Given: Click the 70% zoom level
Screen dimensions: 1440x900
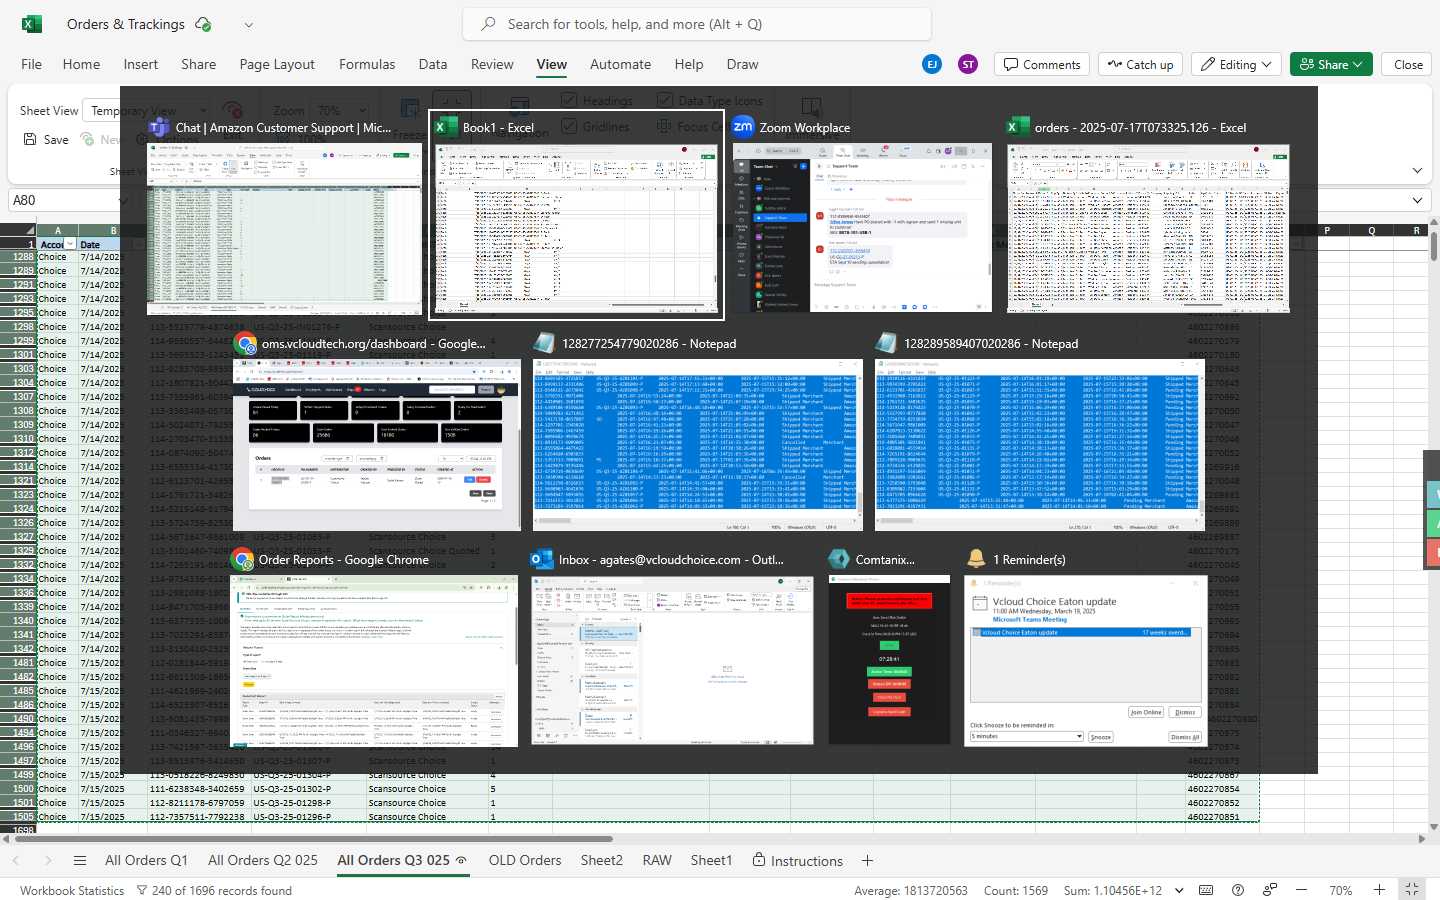Looking at the screenshot, I should click(x=1340, y=890).
